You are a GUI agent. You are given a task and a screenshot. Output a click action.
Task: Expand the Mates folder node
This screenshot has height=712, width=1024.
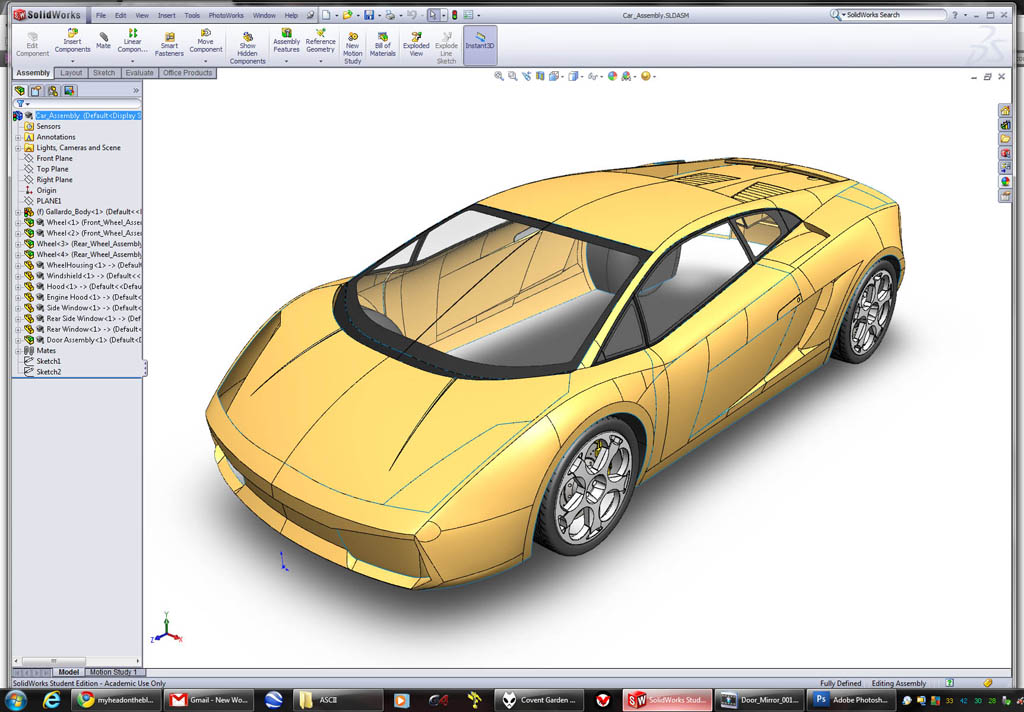coord(18,351)
